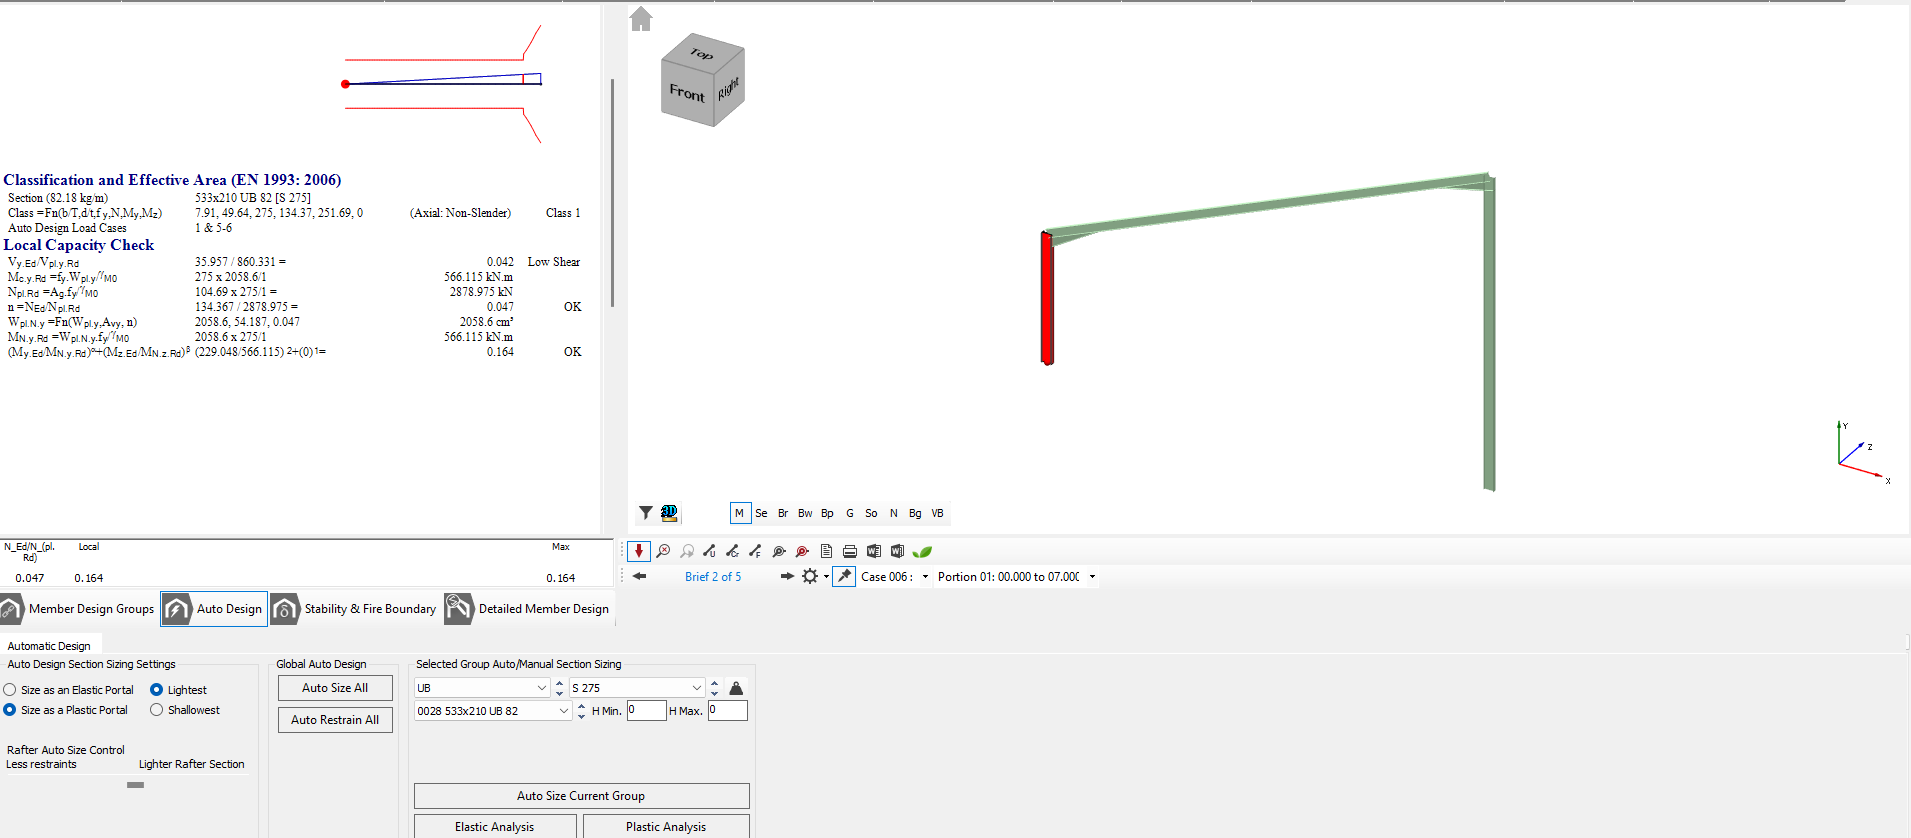Open the UB section type dropdown
The image size is (1911, 838).
[x=541, y=688]
